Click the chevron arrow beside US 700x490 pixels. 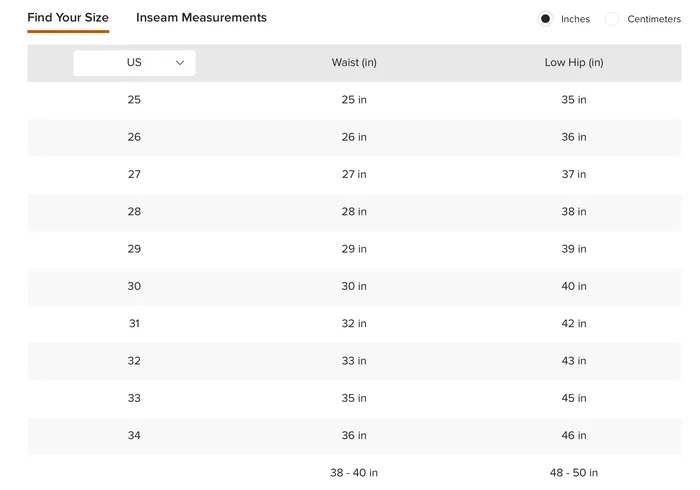click(x=180, y=63)
